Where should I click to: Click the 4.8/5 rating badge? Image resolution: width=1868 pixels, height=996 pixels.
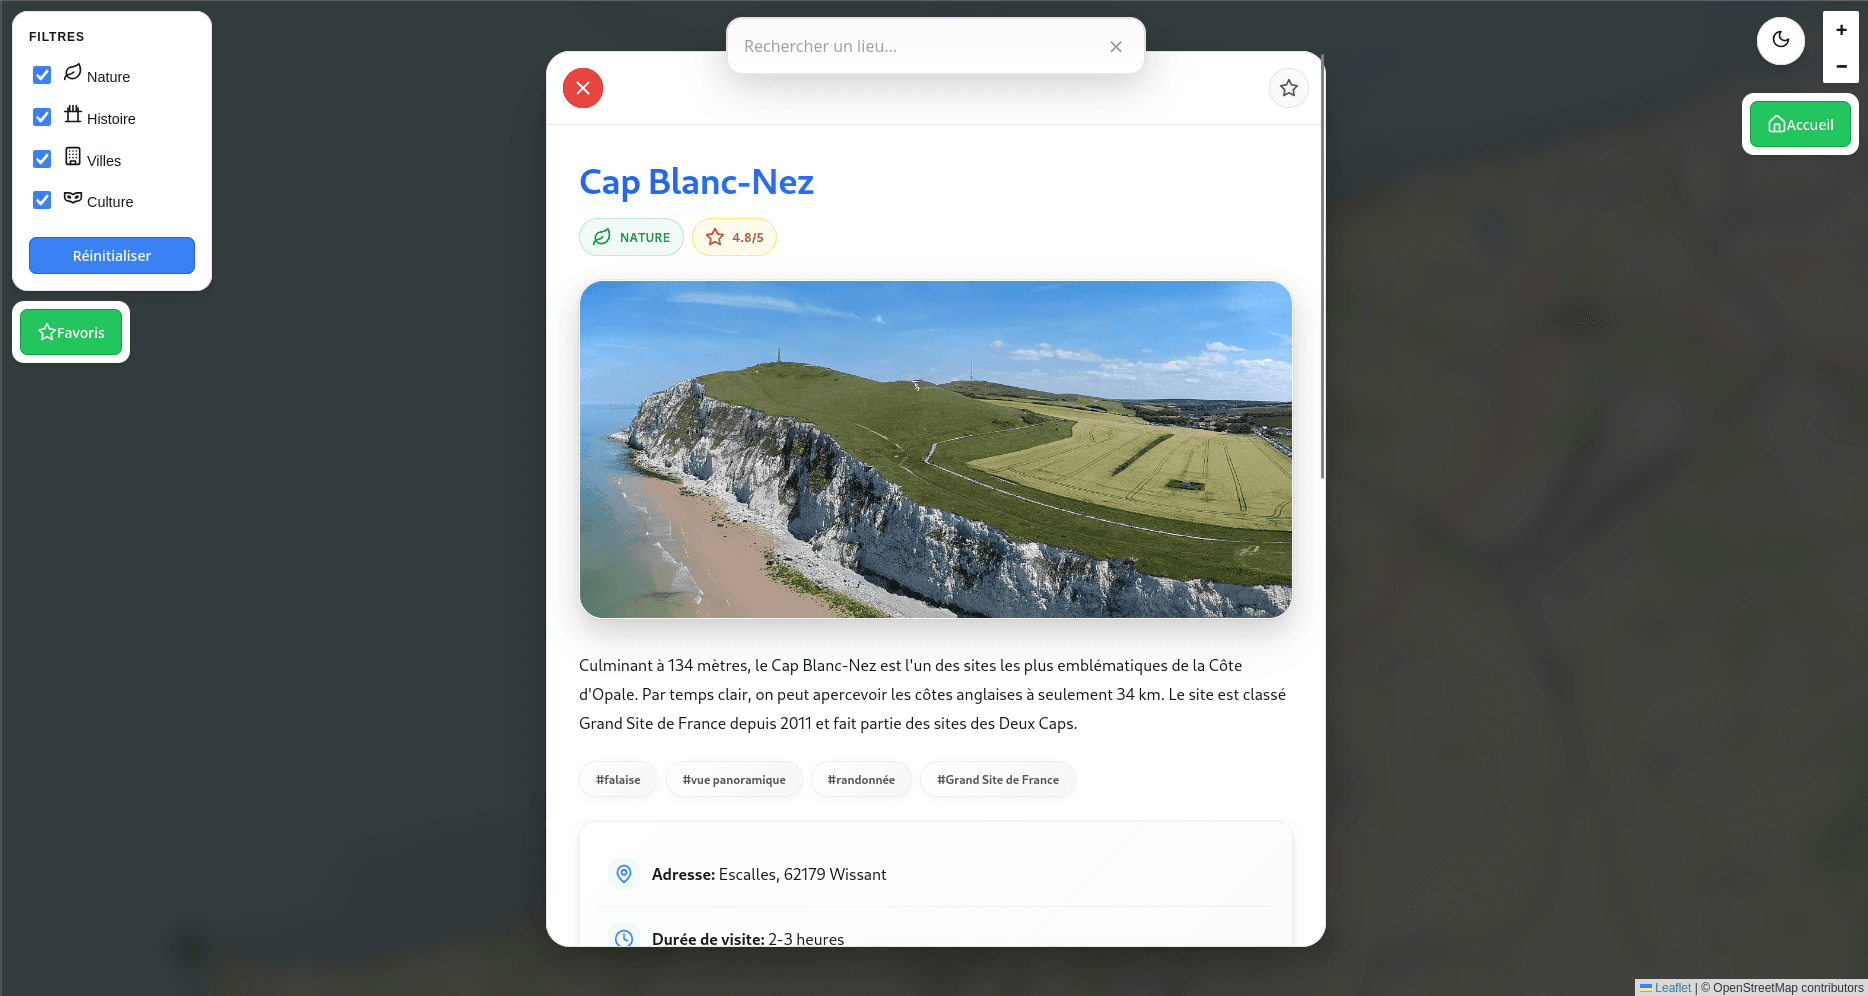[735, 237]
